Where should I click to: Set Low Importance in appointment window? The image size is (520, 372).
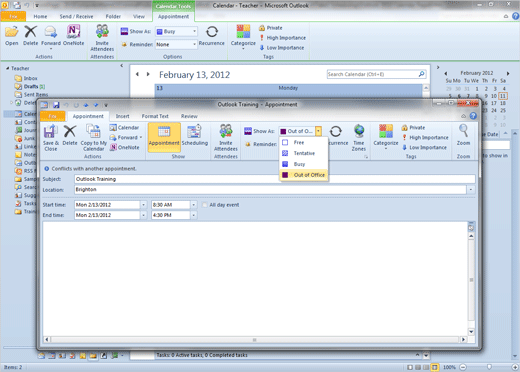point(424,147)
